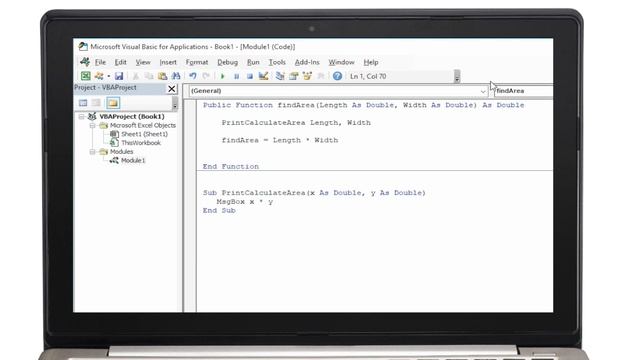Image resolution: width=640 pixels, height=360 pixels.
Task: Collapse the Modules folder
Action: click(93, 151)
